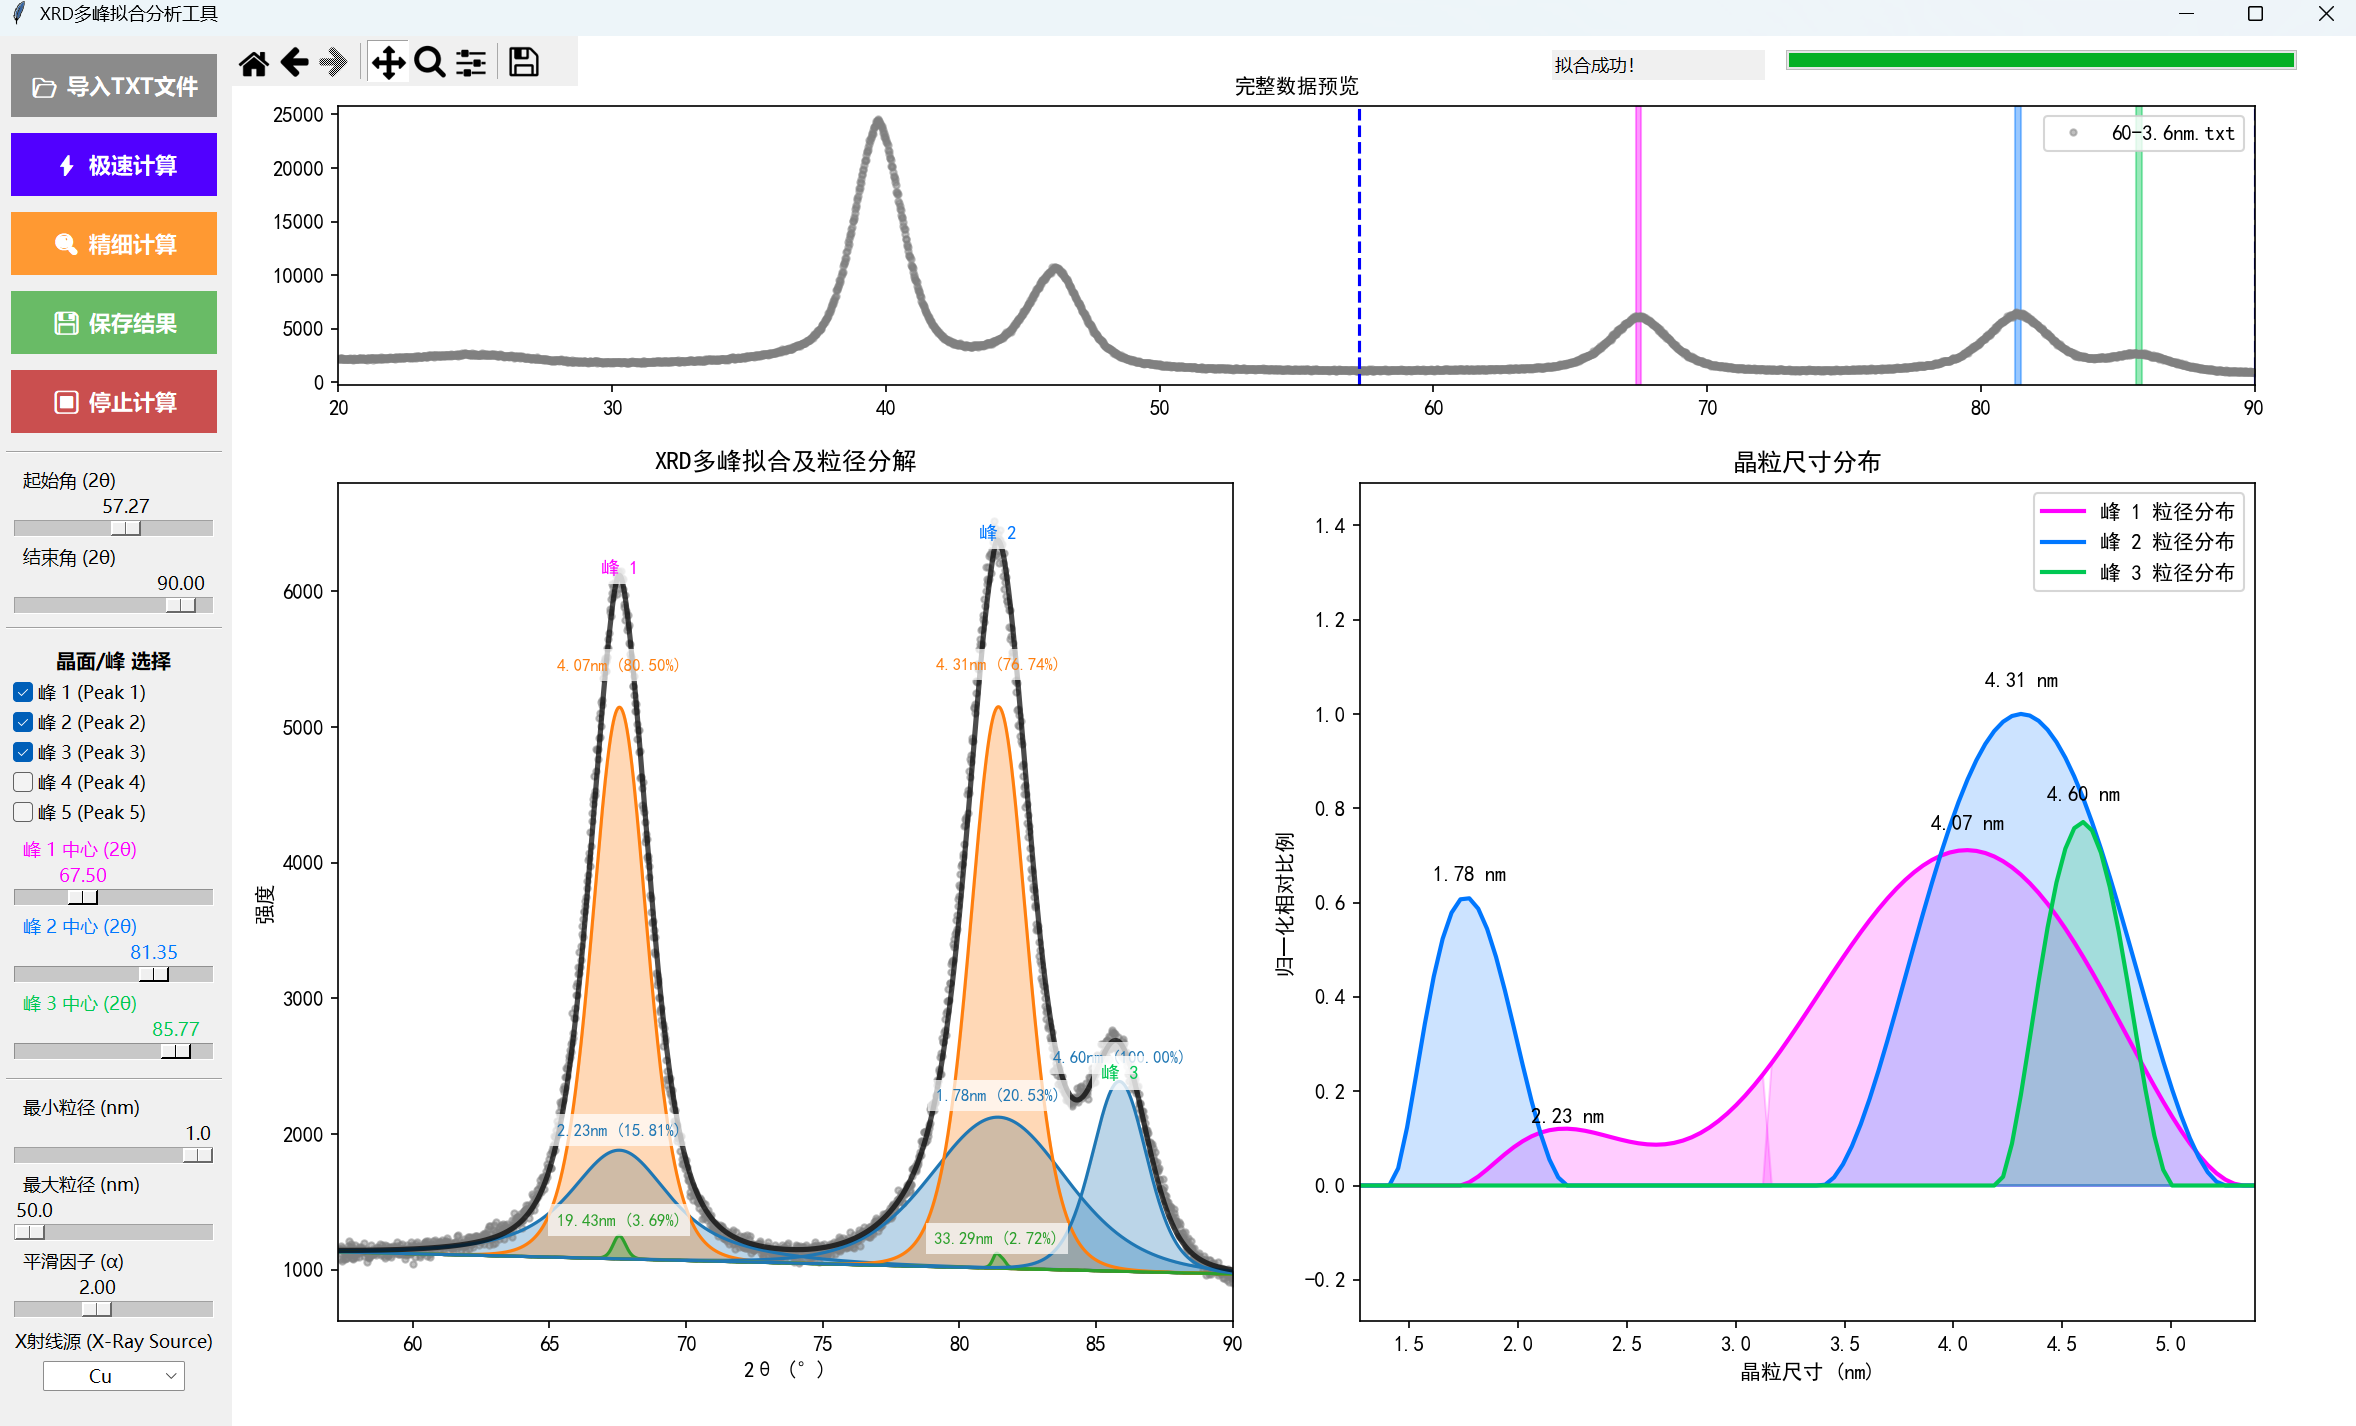Screen dimensions: 2356x1426
Task: Click 峰 3 粒径分布 legend entry
Action: (2166, 573)
